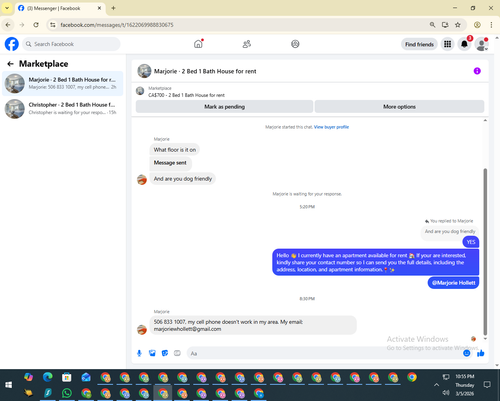Click the address bar URL
This screenshot has height=401, width=500.
[117, 25]
